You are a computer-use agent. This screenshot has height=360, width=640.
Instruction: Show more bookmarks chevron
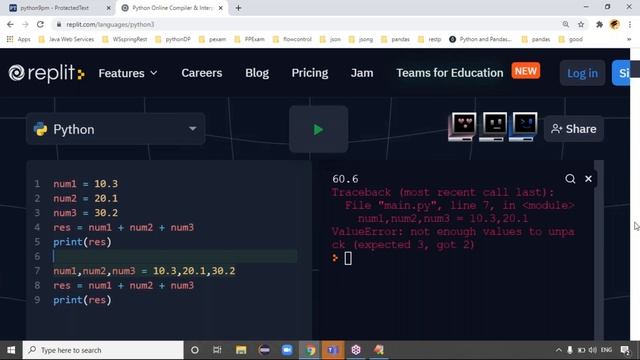(629, 39)
